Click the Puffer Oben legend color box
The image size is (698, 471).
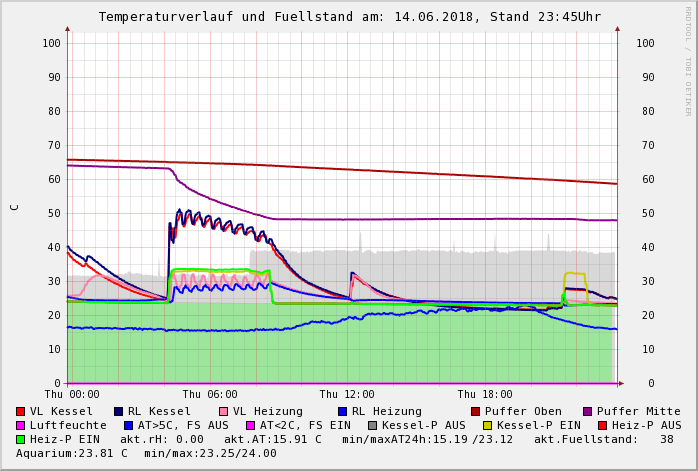[x=476, y=411]
